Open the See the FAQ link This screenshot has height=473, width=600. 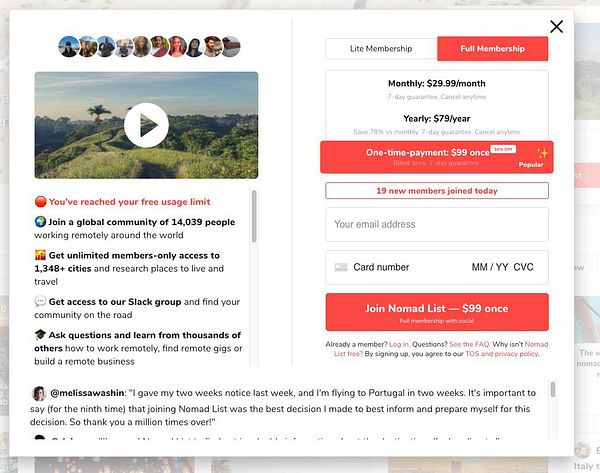pyautogui.click(x=470, y=344)
